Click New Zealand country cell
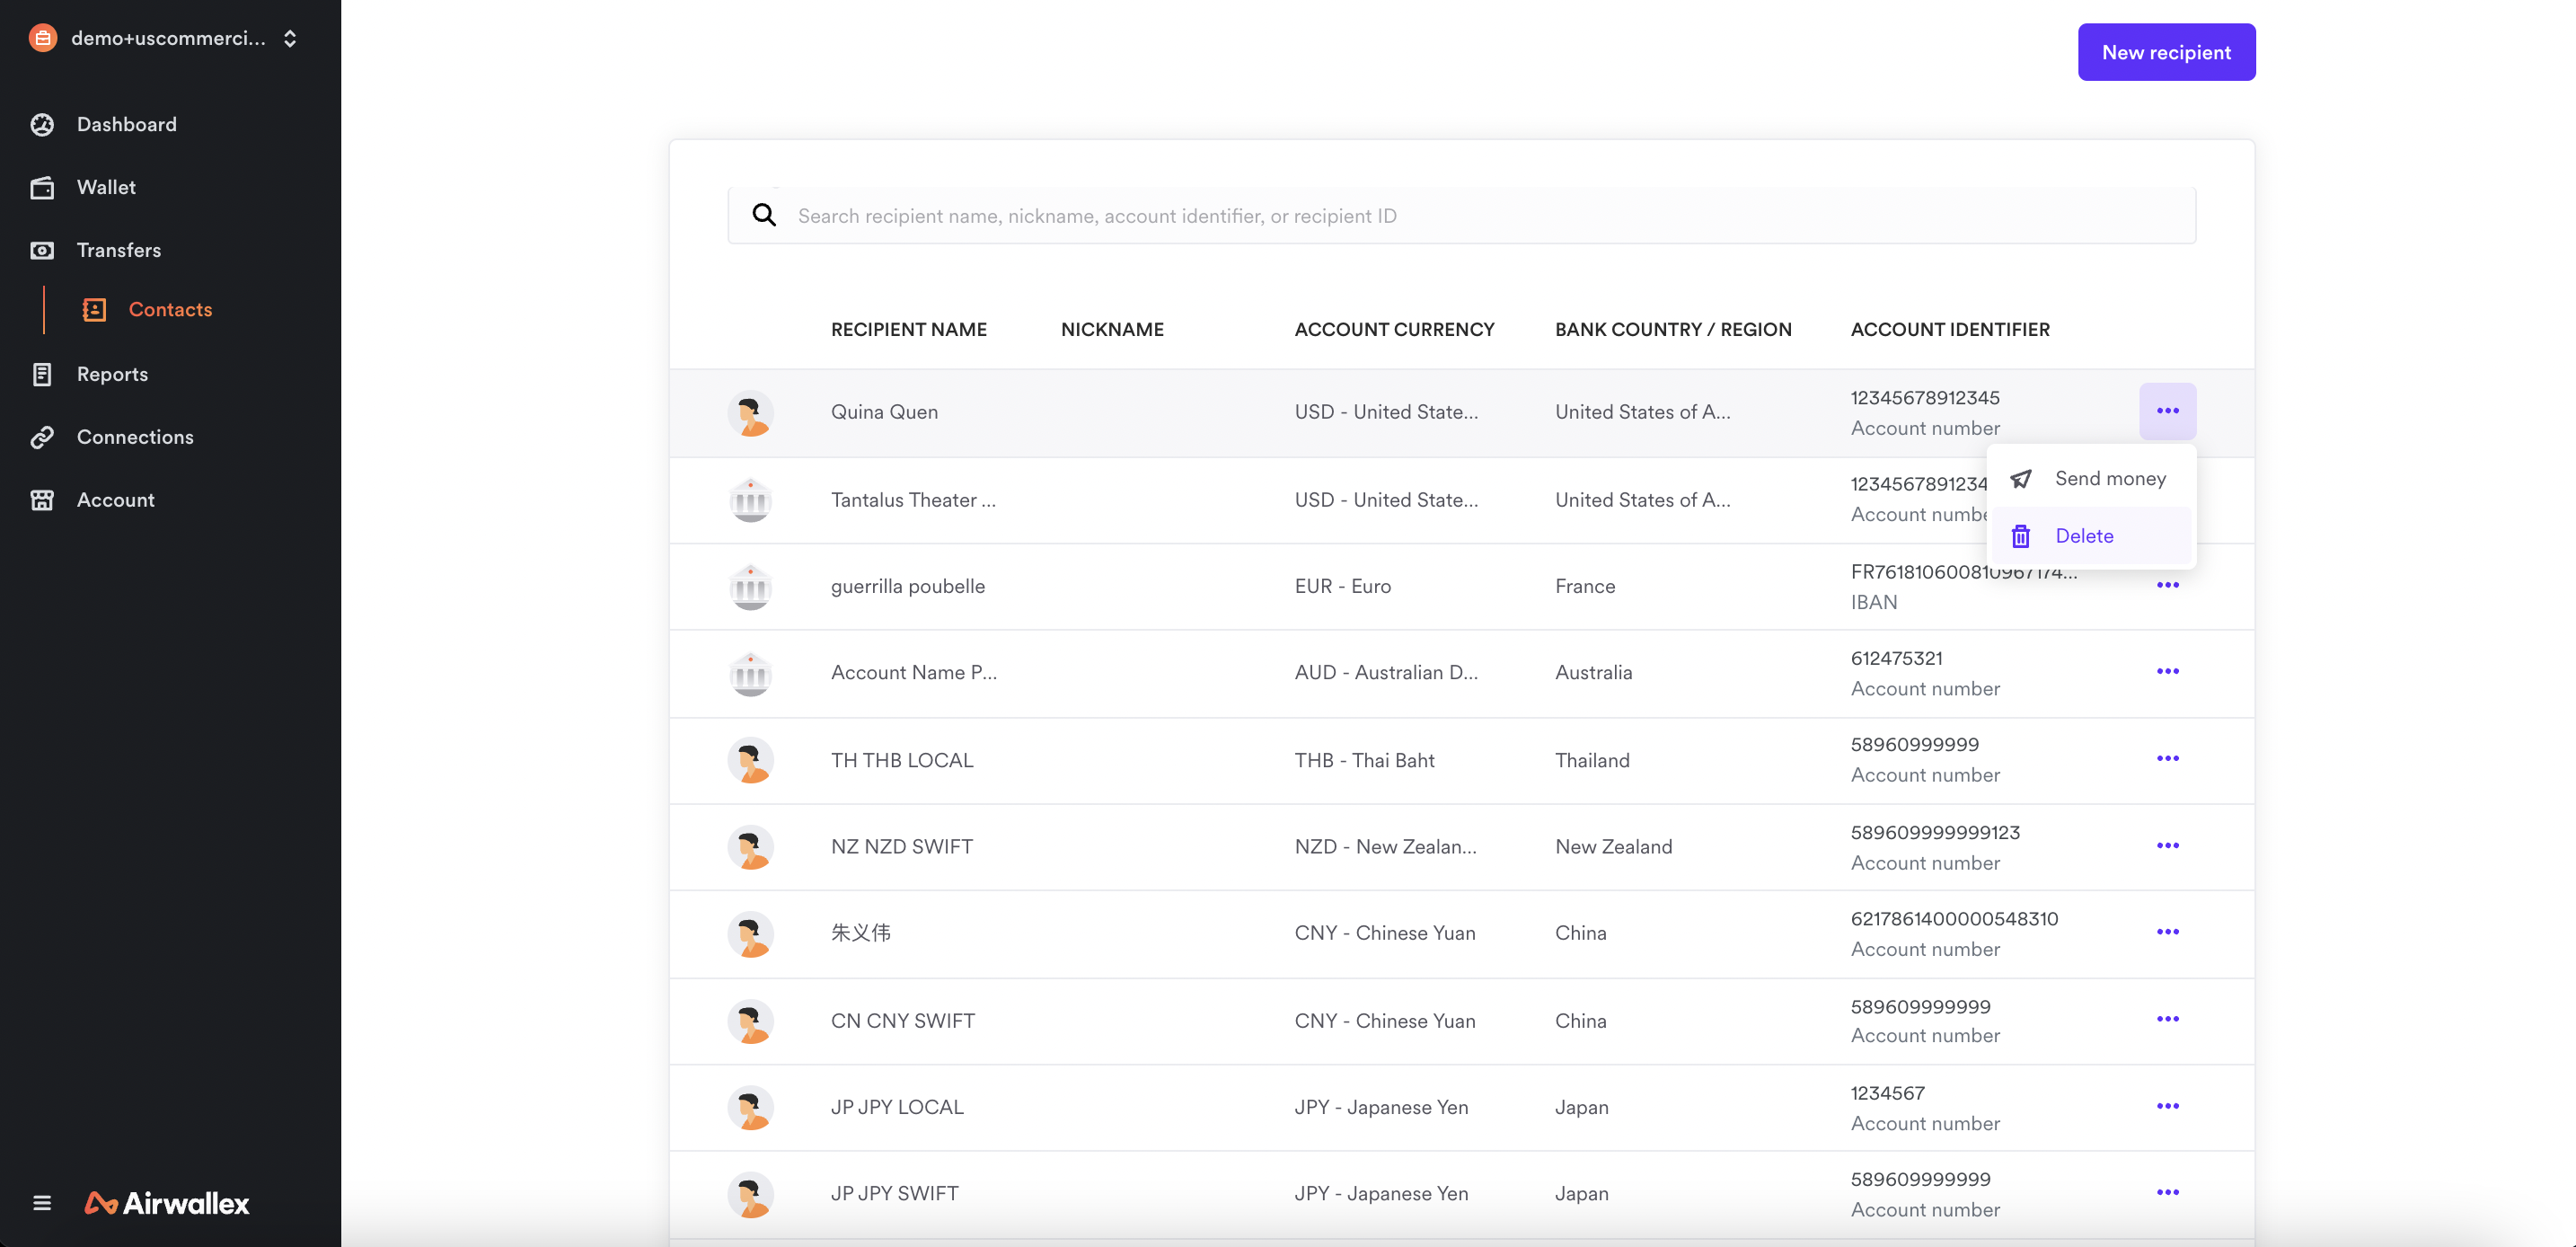Viewport: 2576px width, 1247px height. [x=1613, y=848]
